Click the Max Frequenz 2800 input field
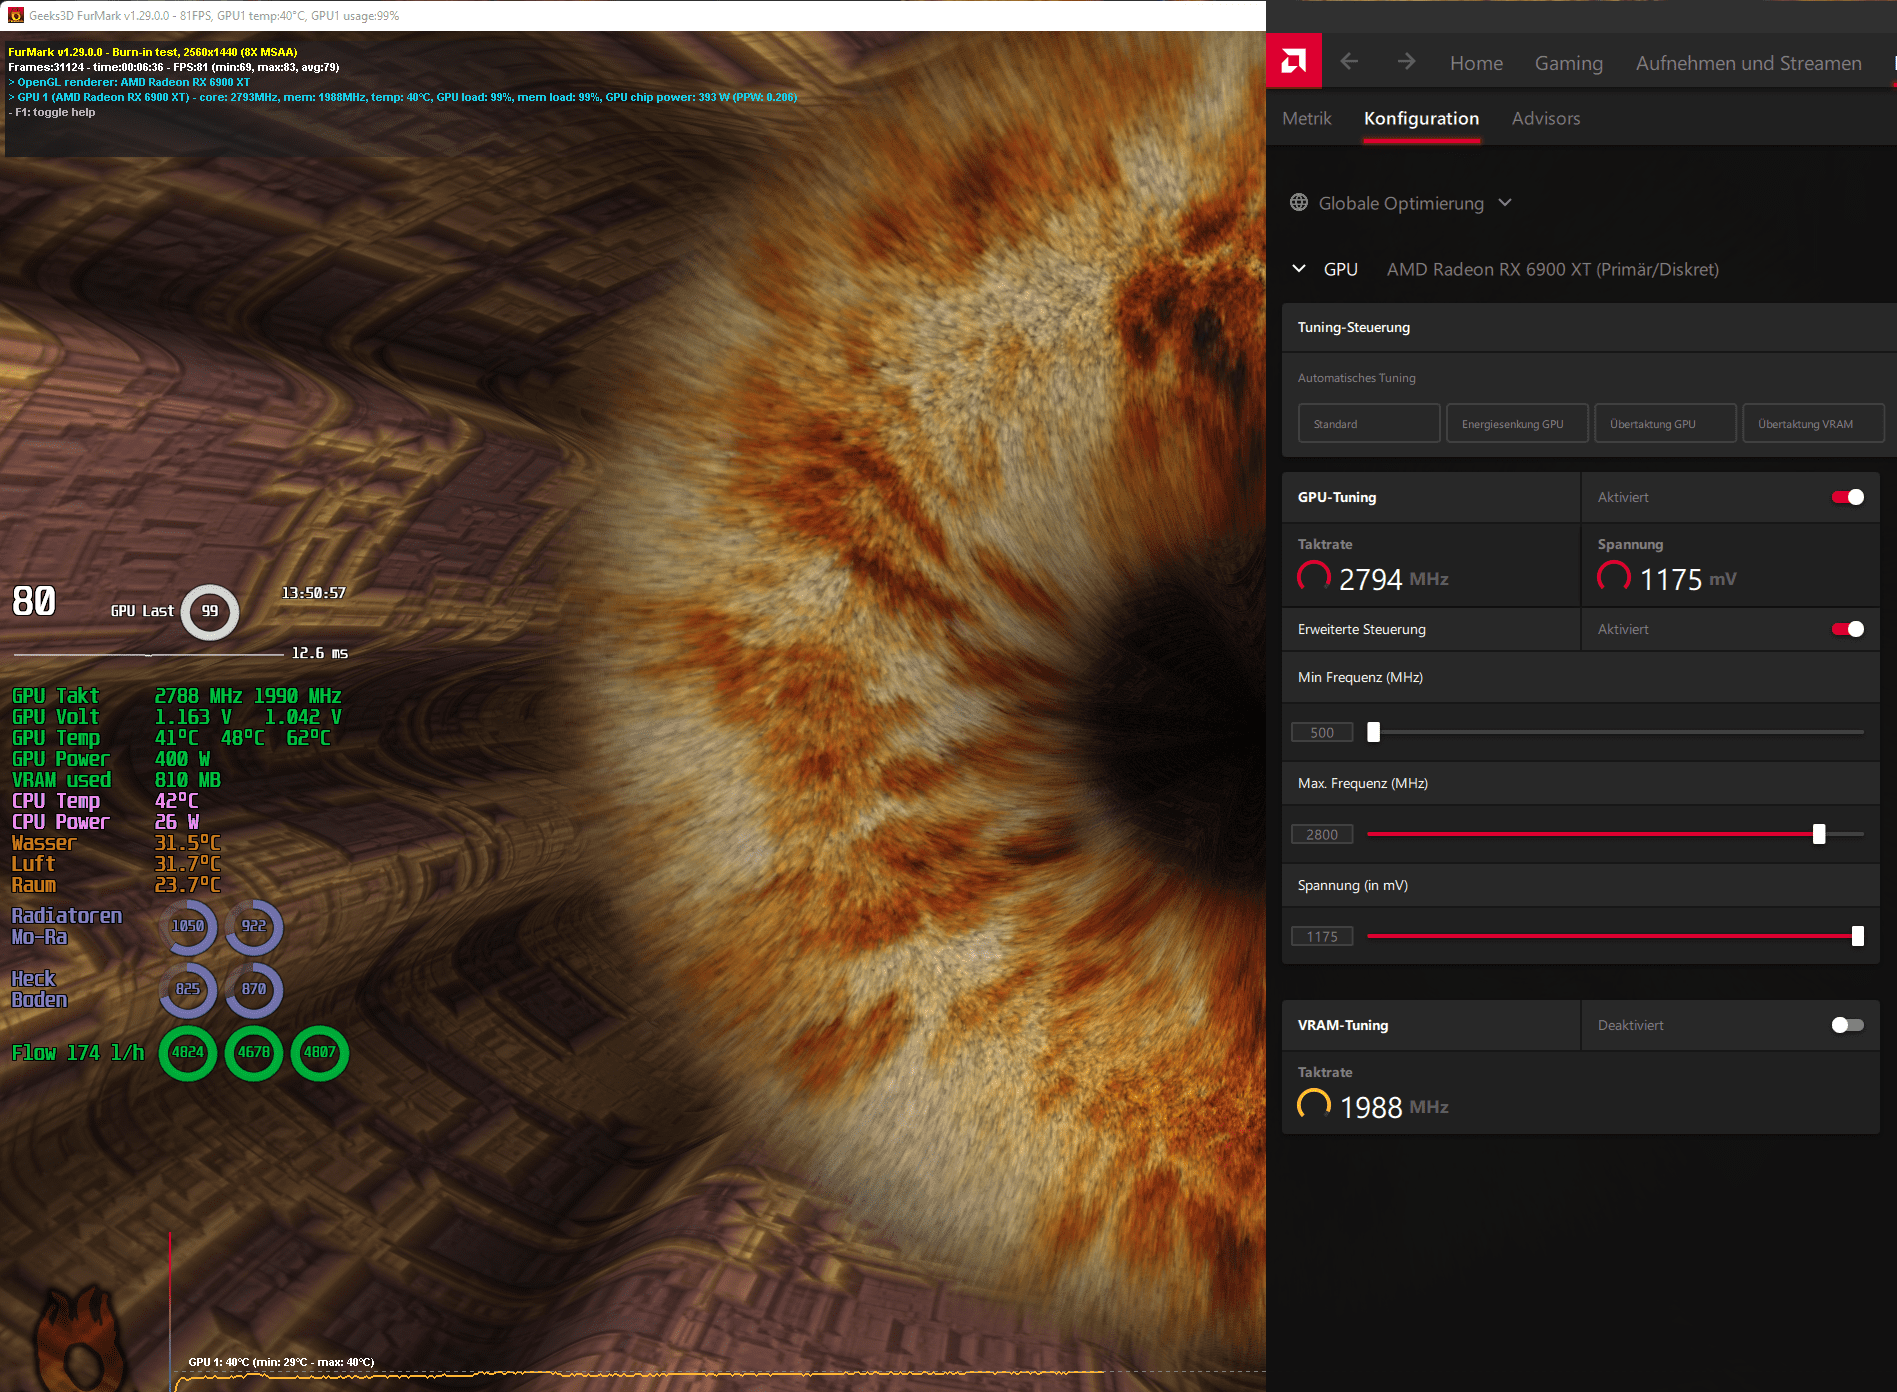Image resolution: width=1897 pixels, height=1392 pixels. tap(1322, 834)
